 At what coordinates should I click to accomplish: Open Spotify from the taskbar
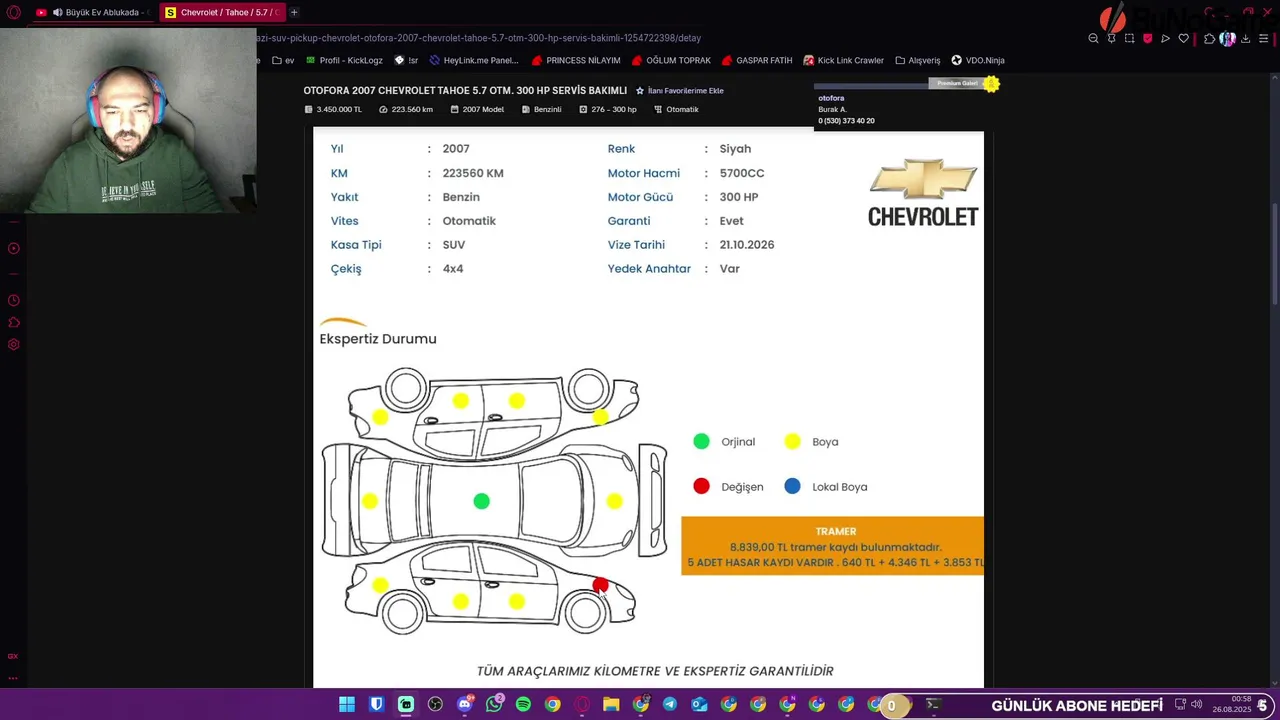pos(523,705)
